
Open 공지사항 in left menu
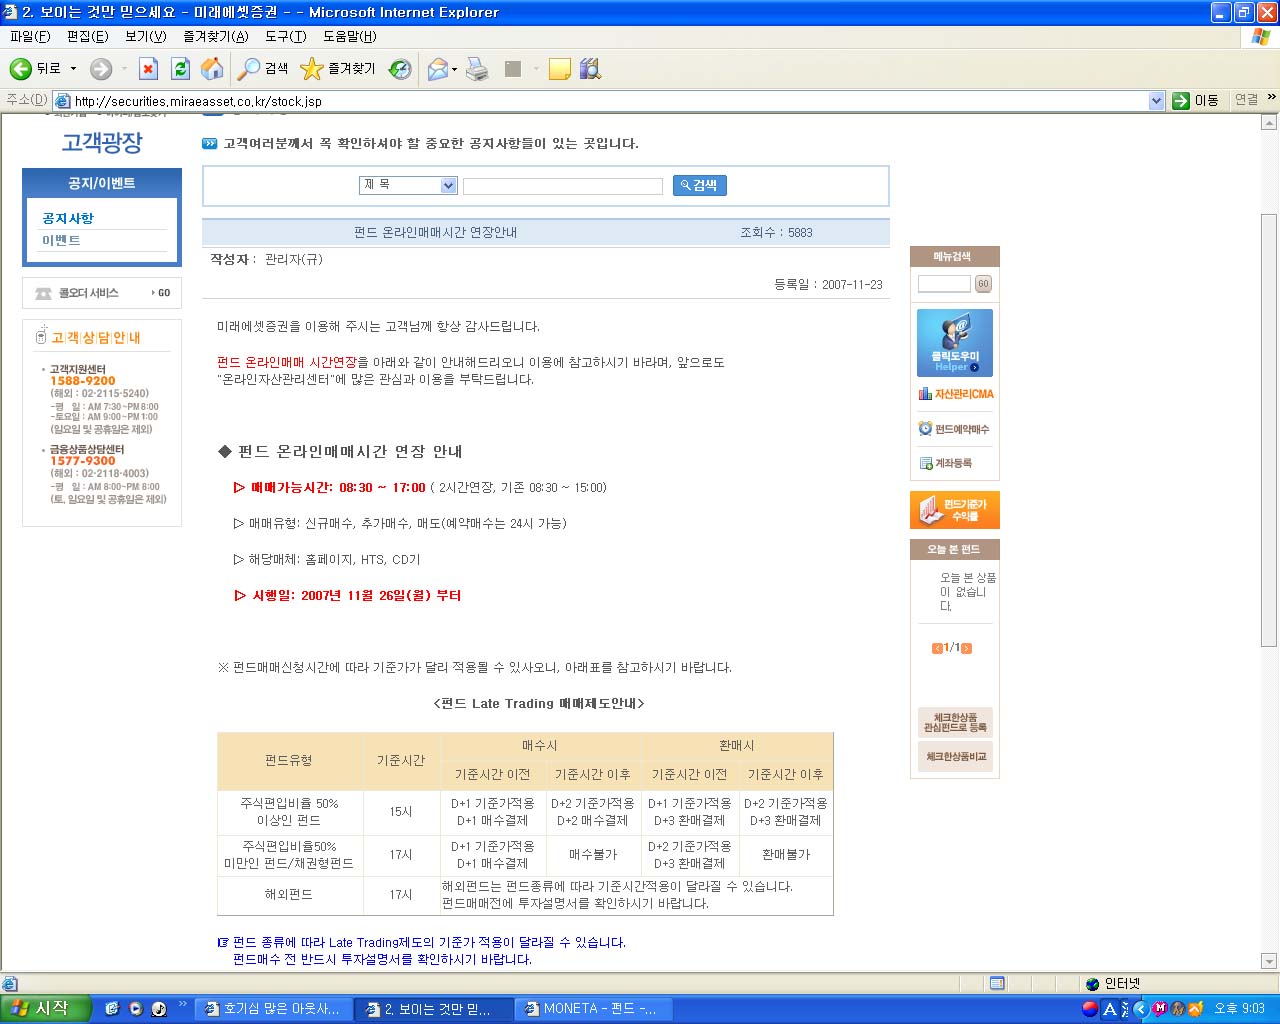click(x=68, y=218)
